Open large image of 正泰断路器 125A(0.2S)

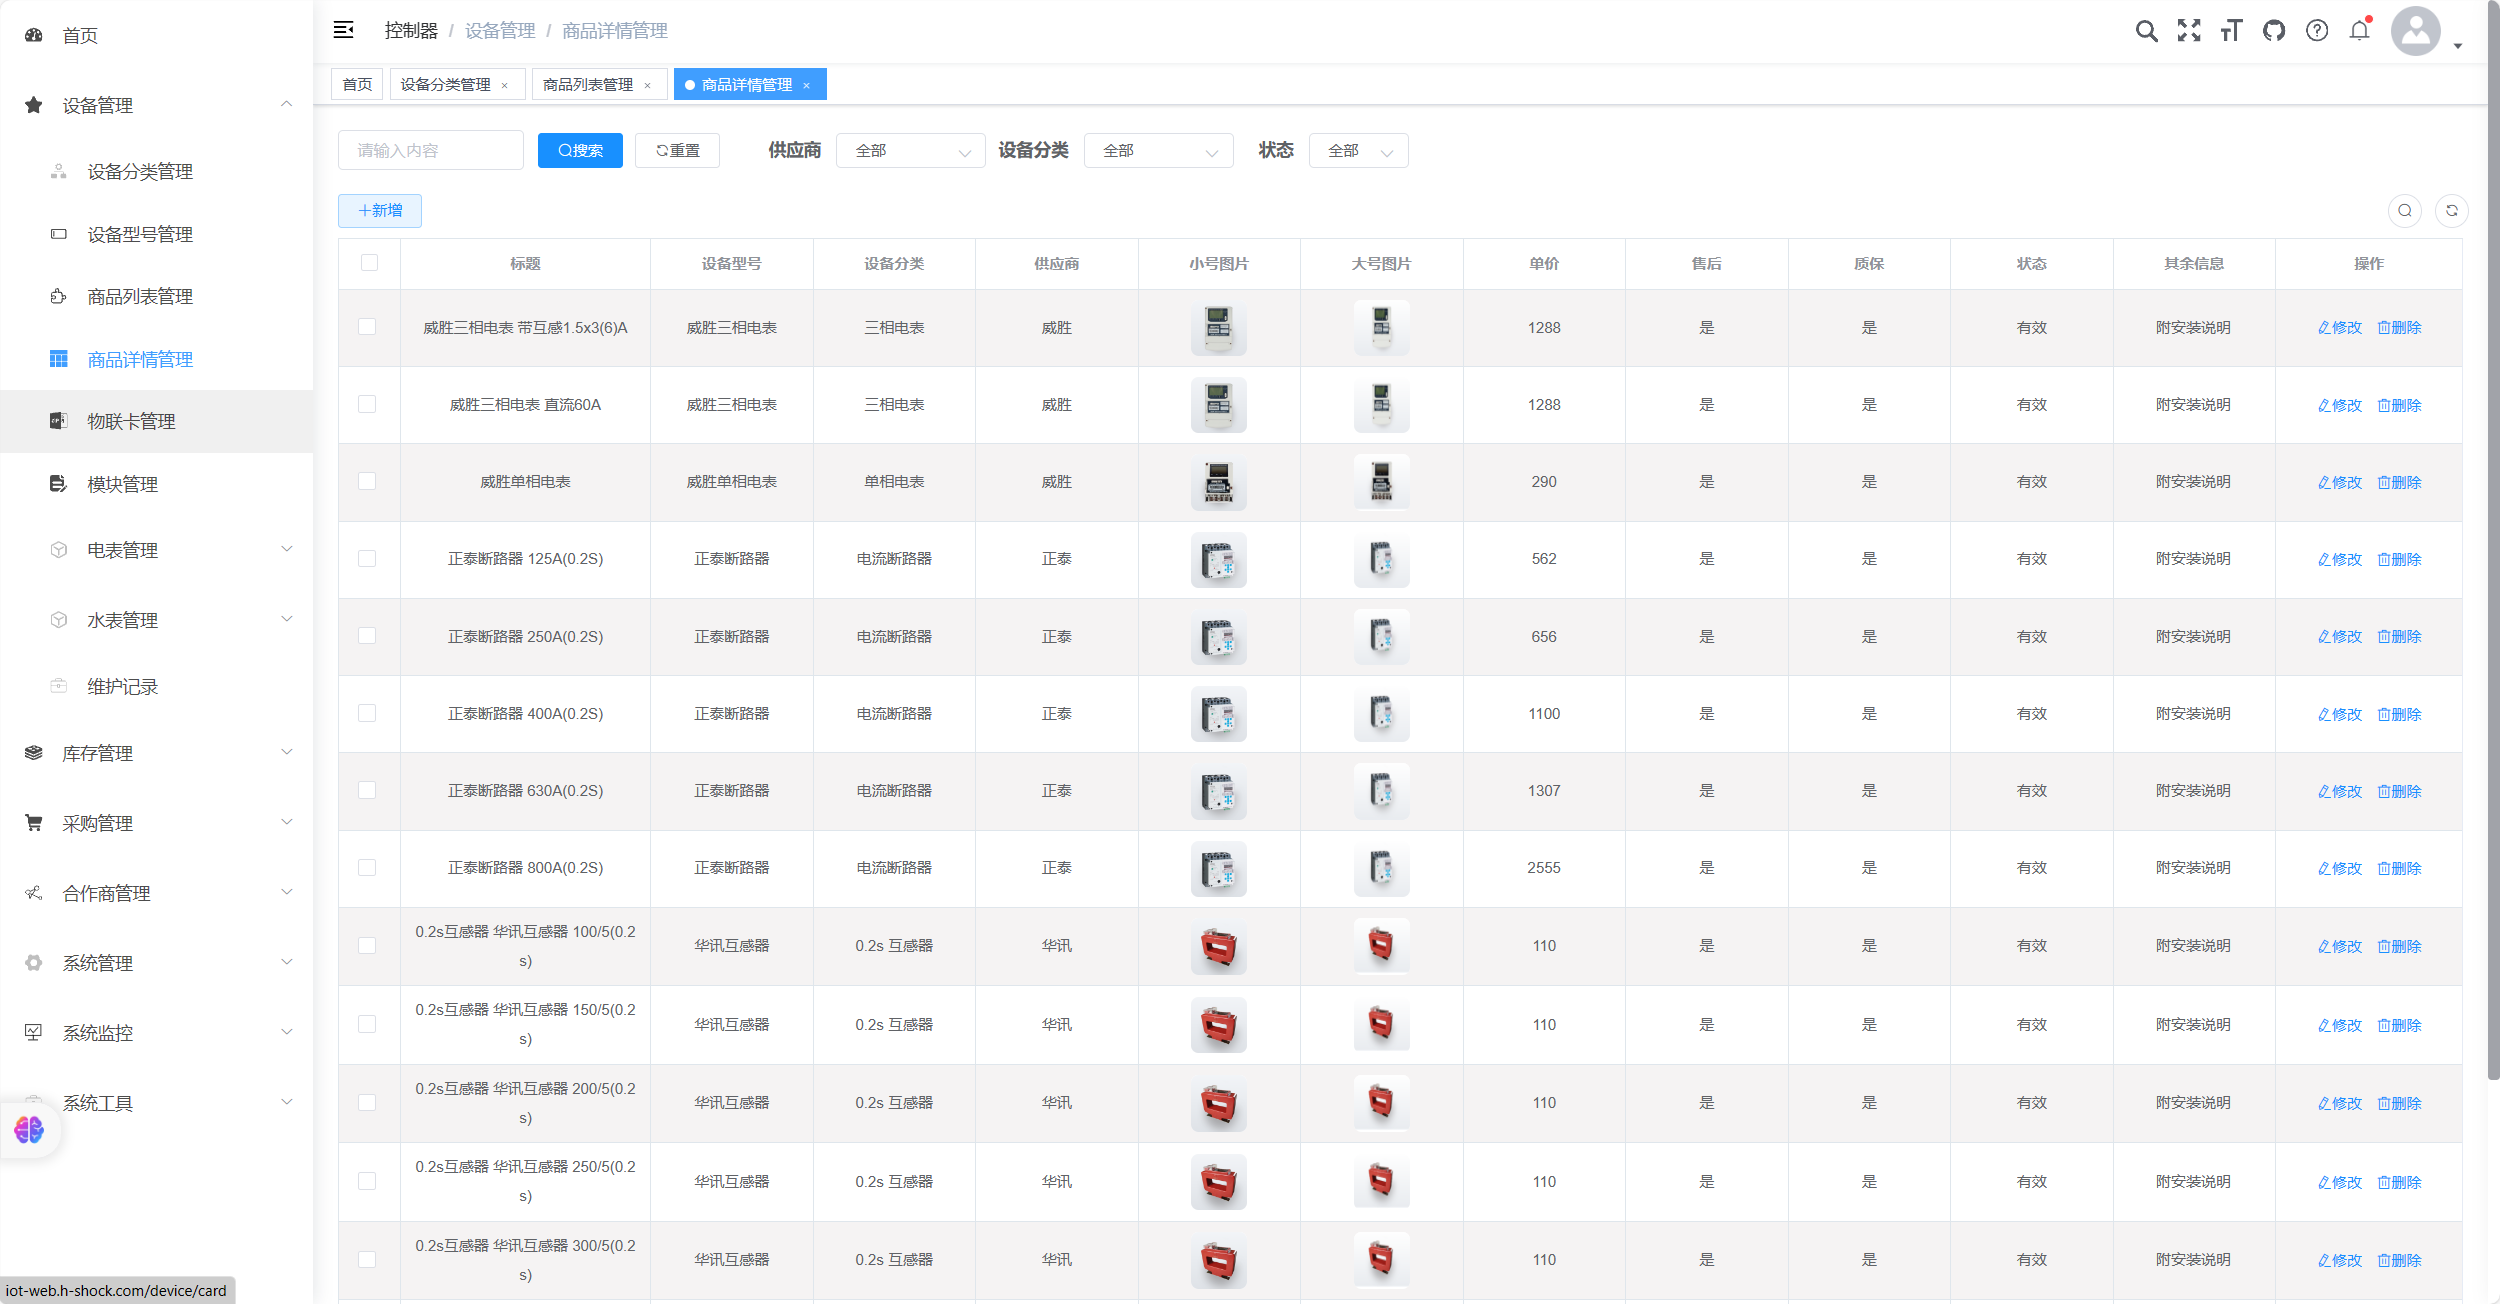pos(1381,559)
